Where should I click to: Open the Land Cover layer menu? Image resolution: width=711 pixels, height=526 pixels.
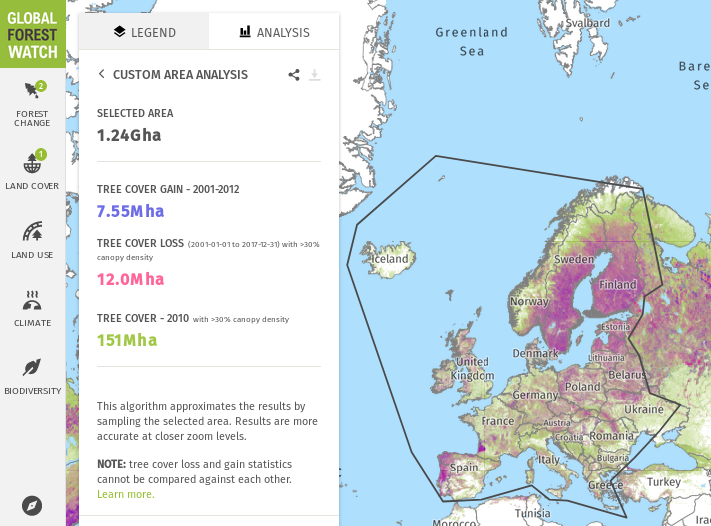pos(32,169)
